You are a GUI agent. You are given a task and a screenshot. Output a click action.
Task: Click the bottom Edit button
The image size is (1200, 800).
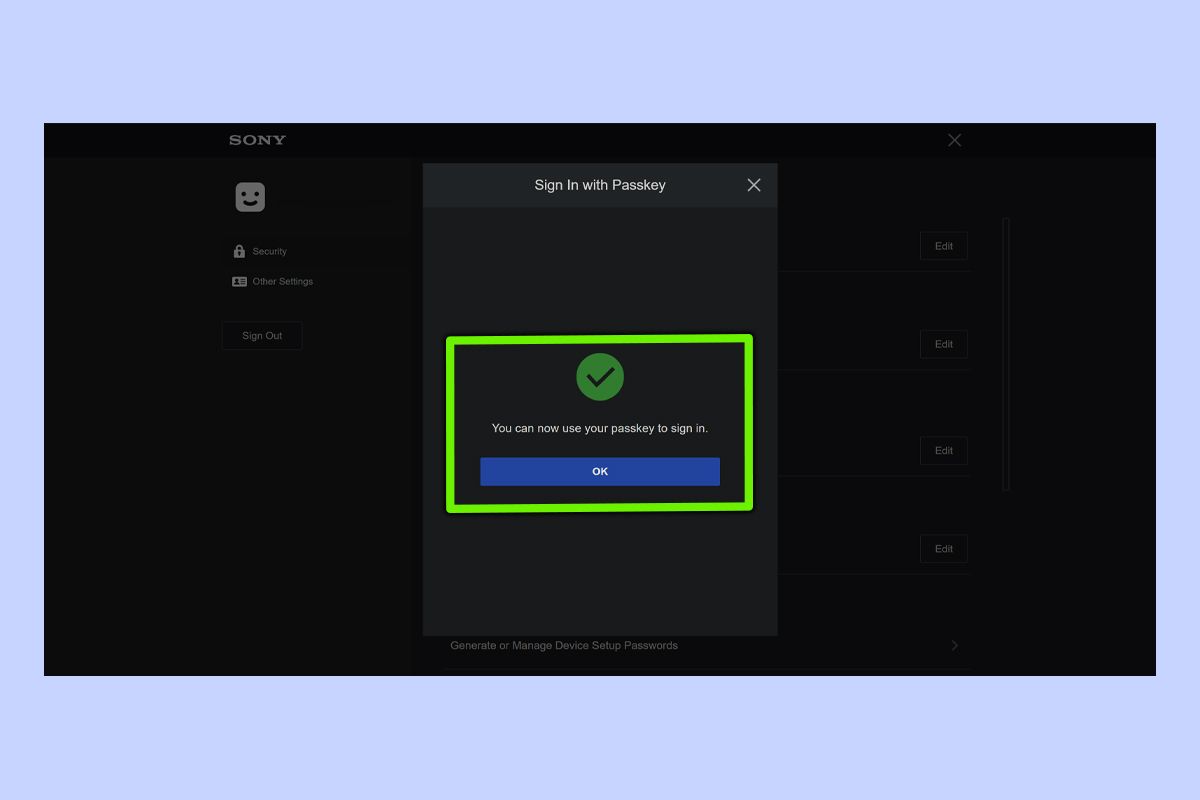(x=943, y=548)
